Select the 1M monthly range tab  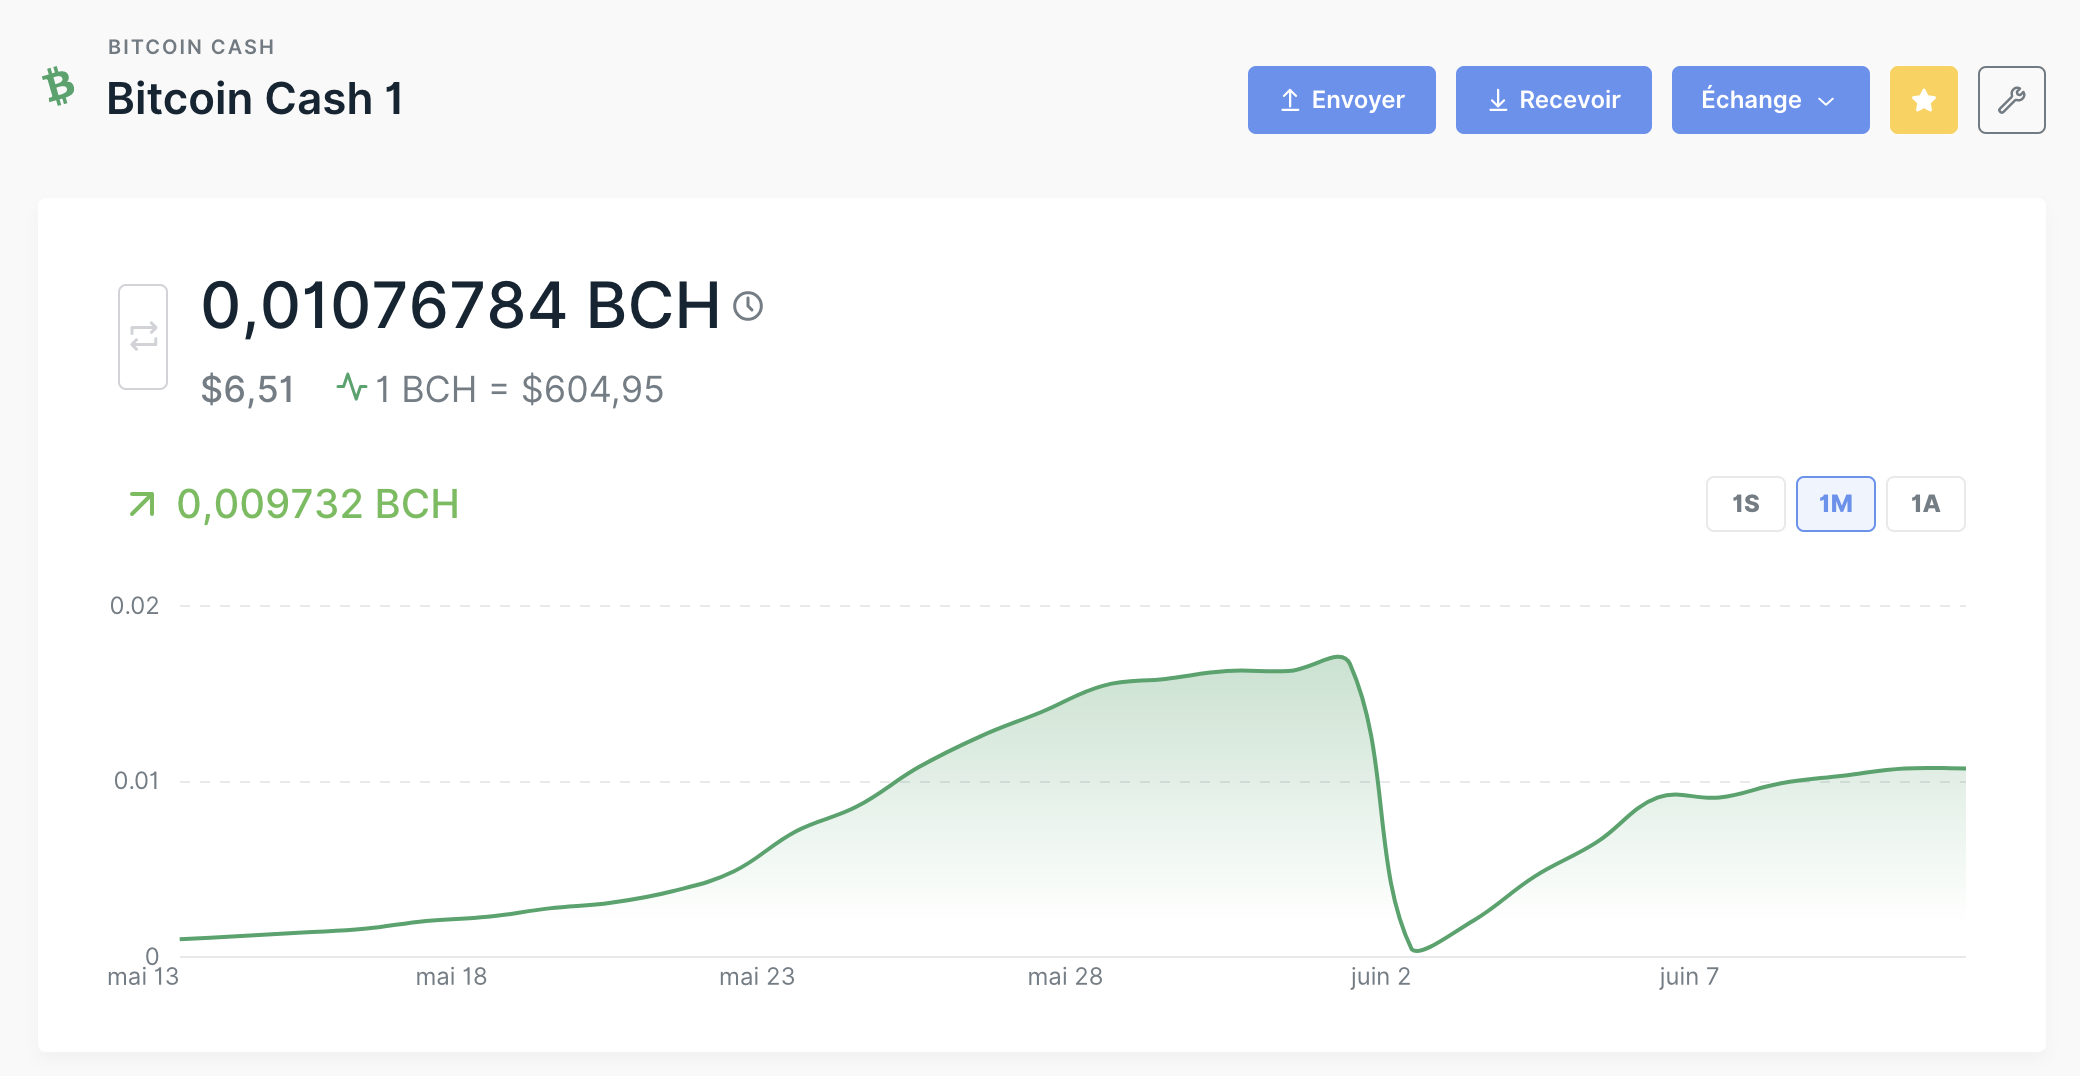click(1835, 504)
